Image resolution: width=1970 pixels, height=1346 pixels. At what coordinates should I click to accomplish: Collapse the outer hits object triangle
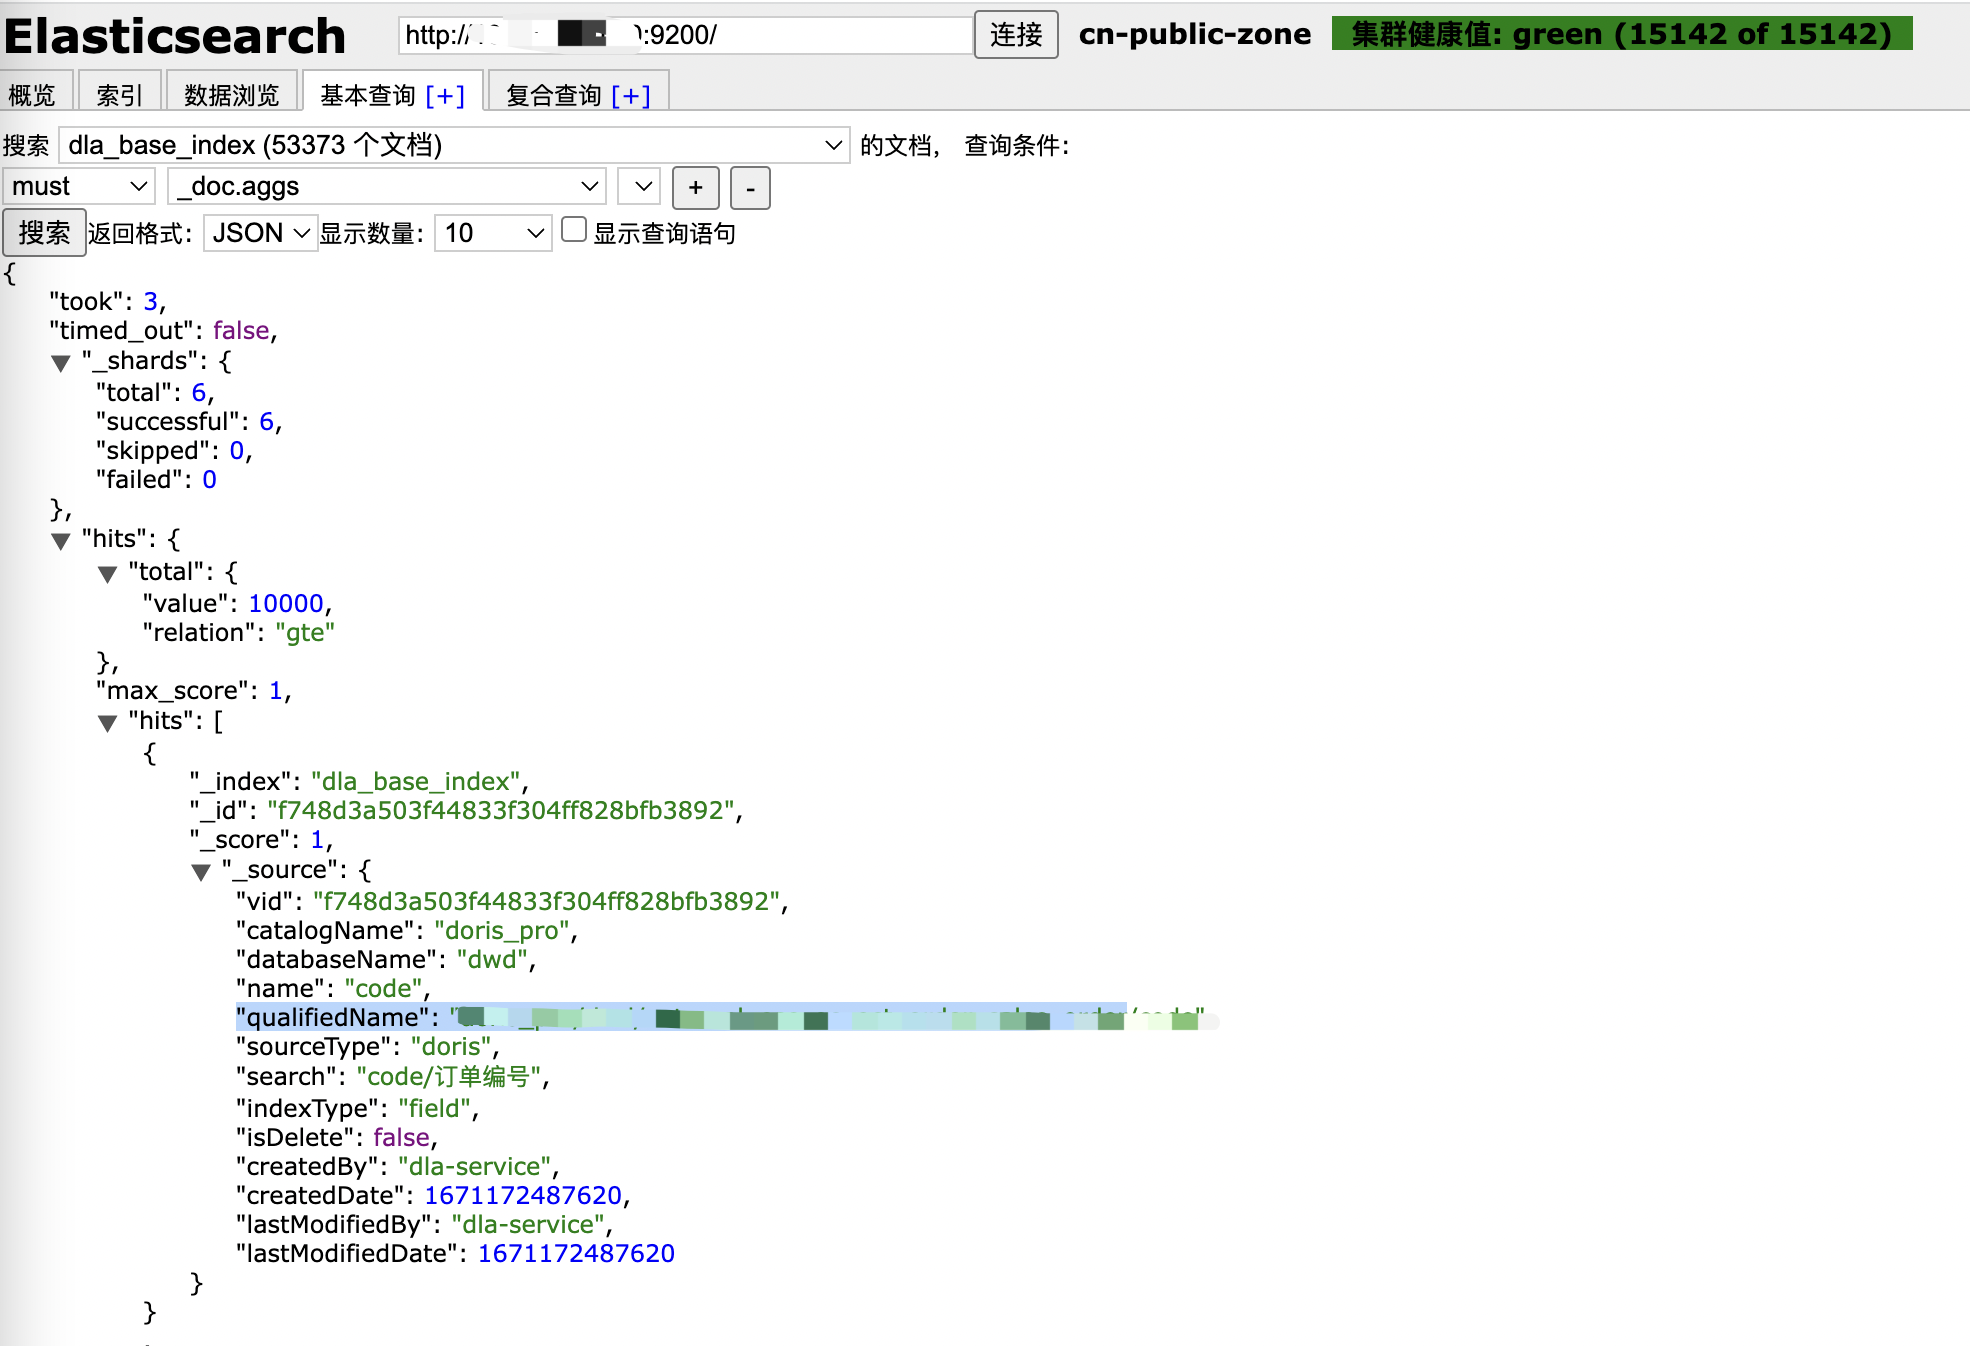(61, 541)
